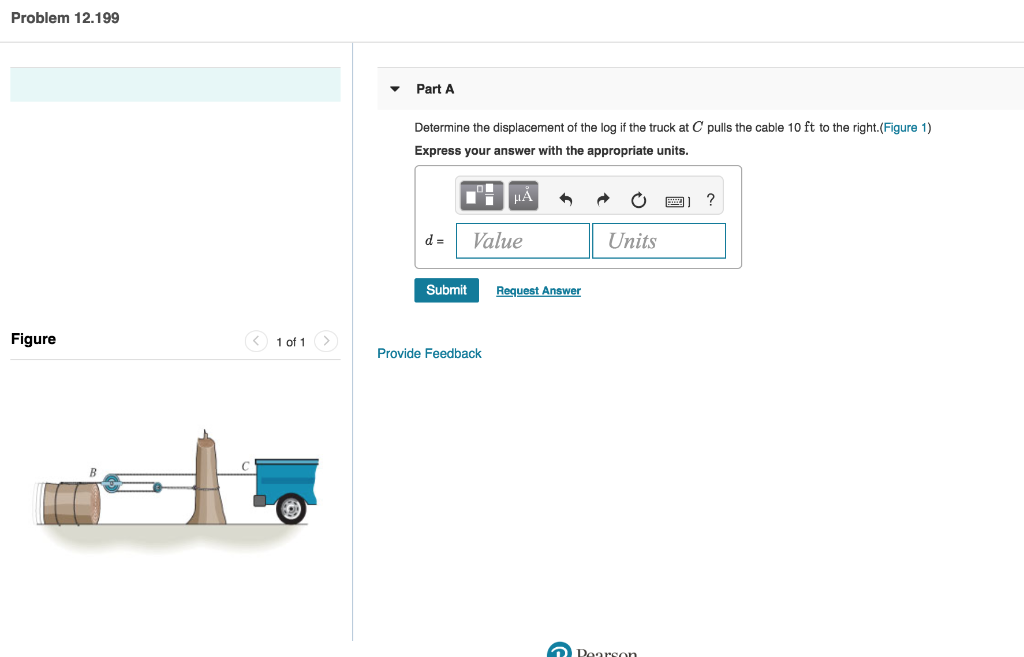The width and height of the screenshot is (1024, 657).
Task: Open the Request Answer link
Action: [x=538, y=290]
